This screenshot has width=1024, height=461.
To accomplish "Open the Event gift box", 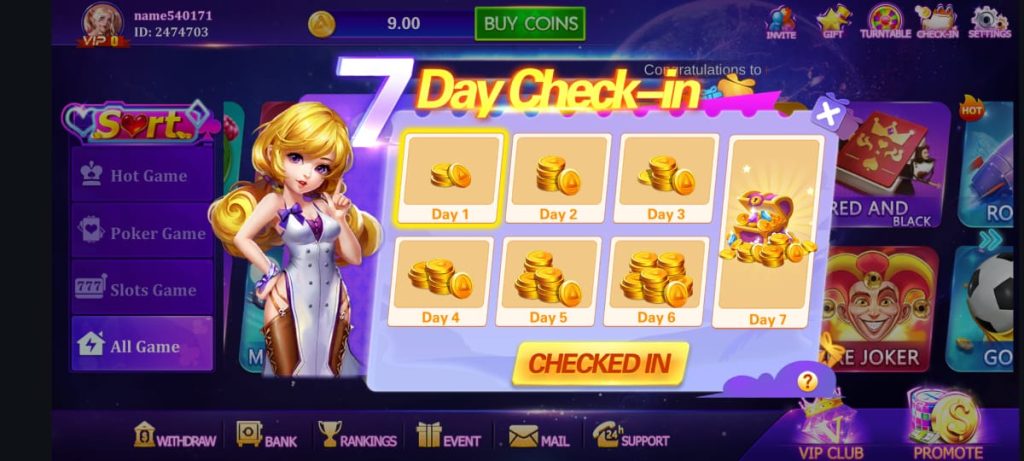I will click(x=448, y=435).
